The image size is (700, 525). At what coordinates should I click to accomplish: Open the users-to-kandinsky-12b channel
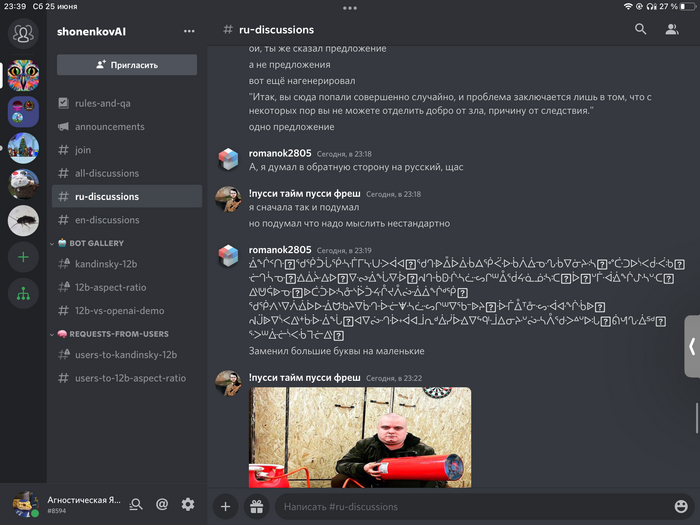point(127,354)
